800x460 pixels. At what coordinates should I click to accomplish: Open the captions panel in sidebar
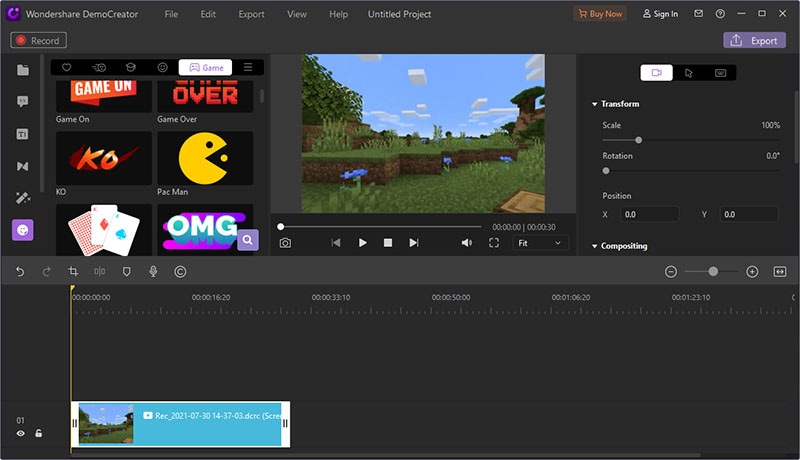tap(22, 134)
